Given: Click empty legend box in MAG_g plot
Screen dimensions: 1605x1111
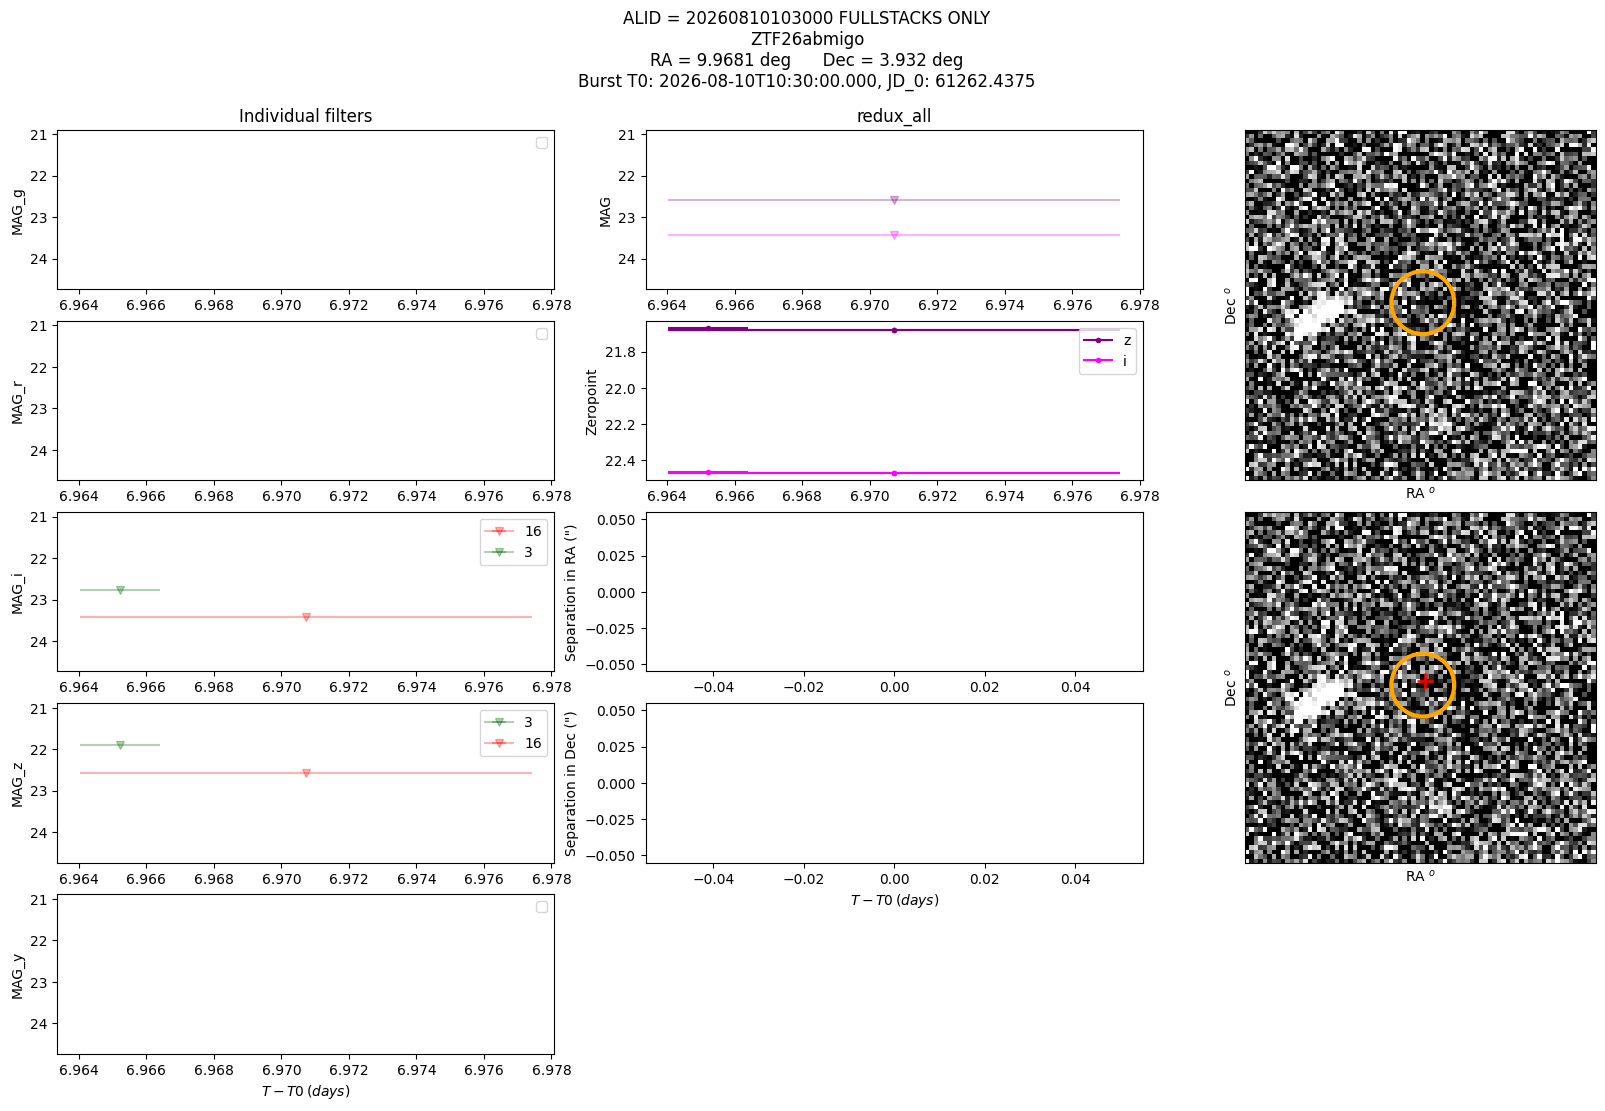Looking at the screenshot, I should (x=542, y=143).
